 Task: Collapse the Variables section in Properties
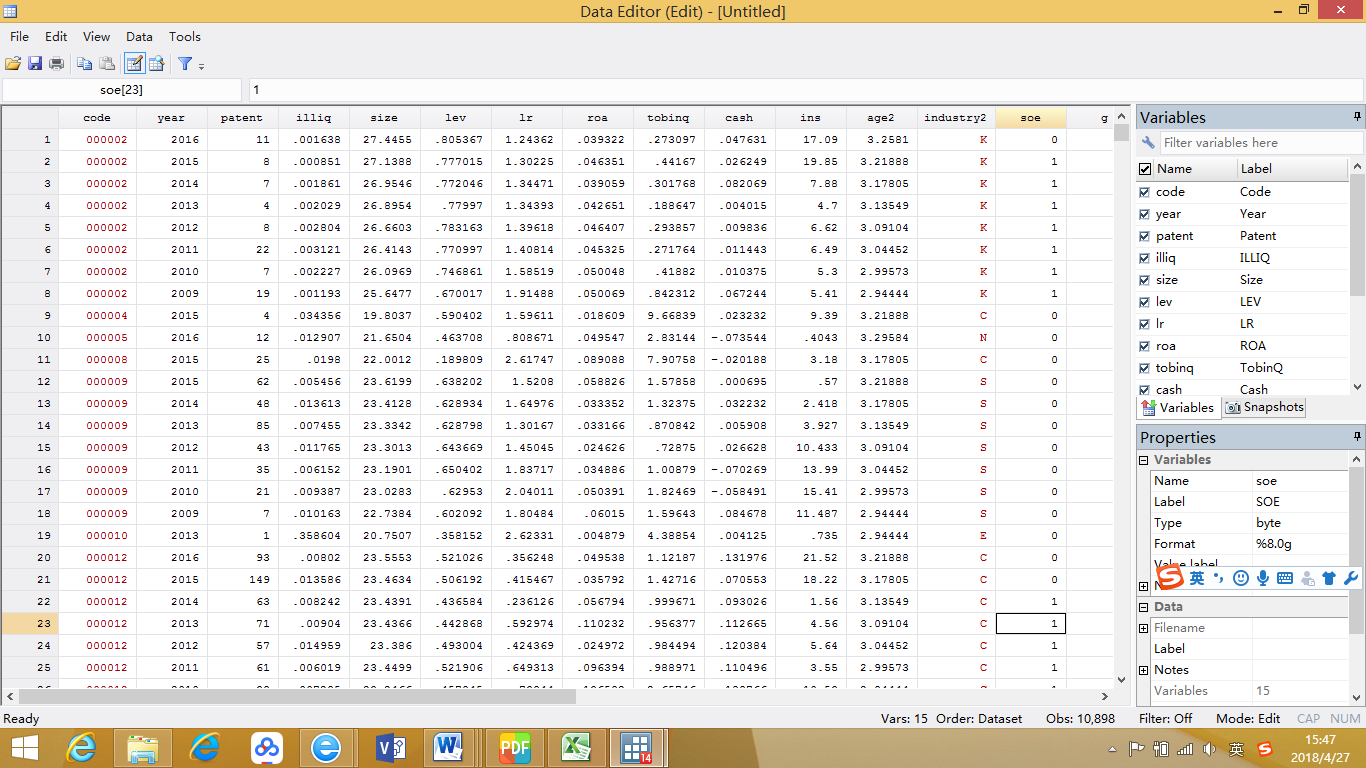point(1144,460)
